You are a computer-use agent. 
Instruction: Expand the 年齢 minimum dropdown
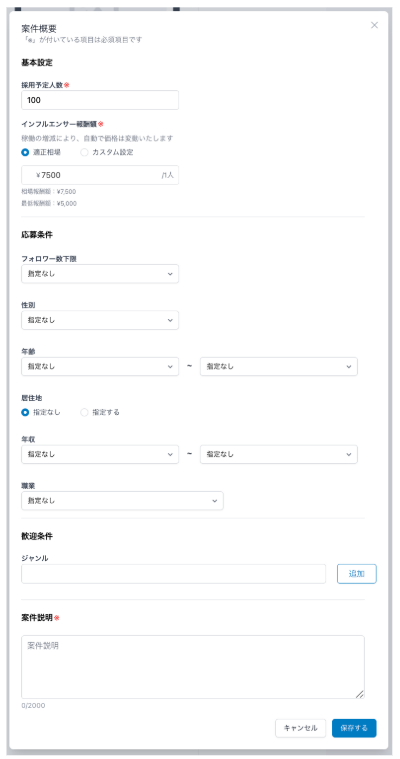[100, 366]
